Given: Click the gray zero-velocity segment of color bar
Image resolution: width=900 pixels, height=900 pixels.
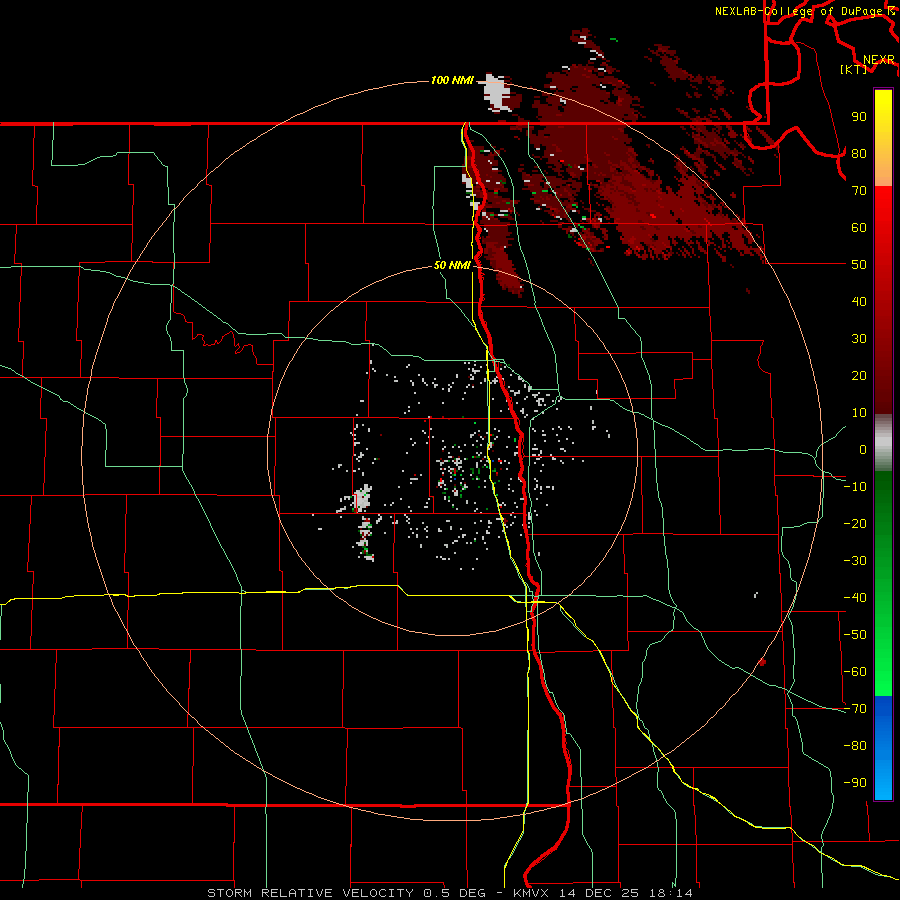Looking at the screenshot, I should point(883,443).
